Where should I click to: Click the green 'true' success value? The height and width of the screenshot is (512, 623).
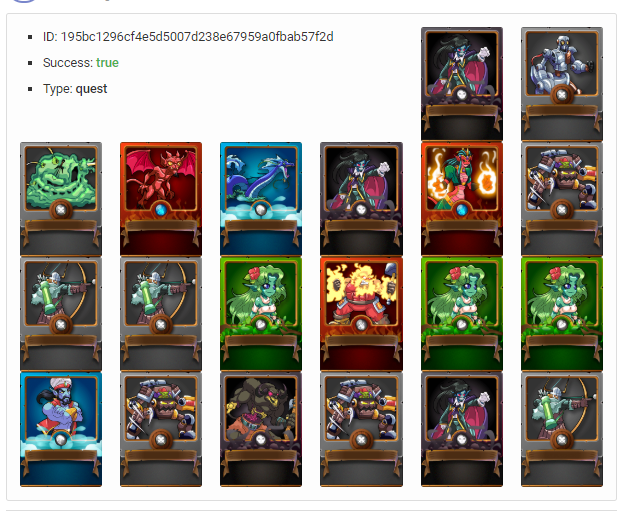pos(107,63)
